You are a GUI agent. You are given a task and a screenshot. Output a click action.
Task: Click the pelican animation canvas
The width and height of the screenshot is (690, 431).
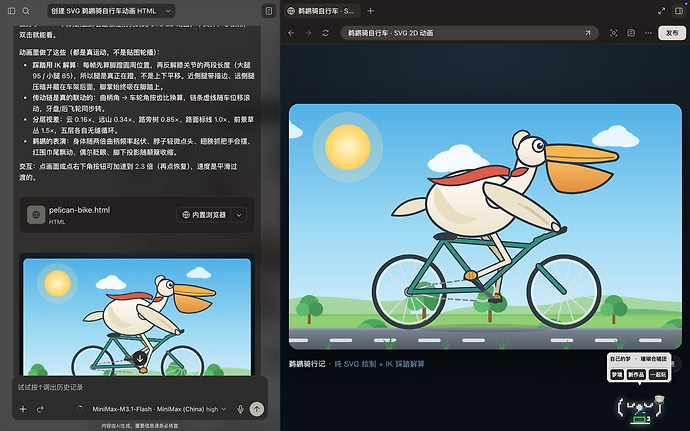(x=485, y=226)
